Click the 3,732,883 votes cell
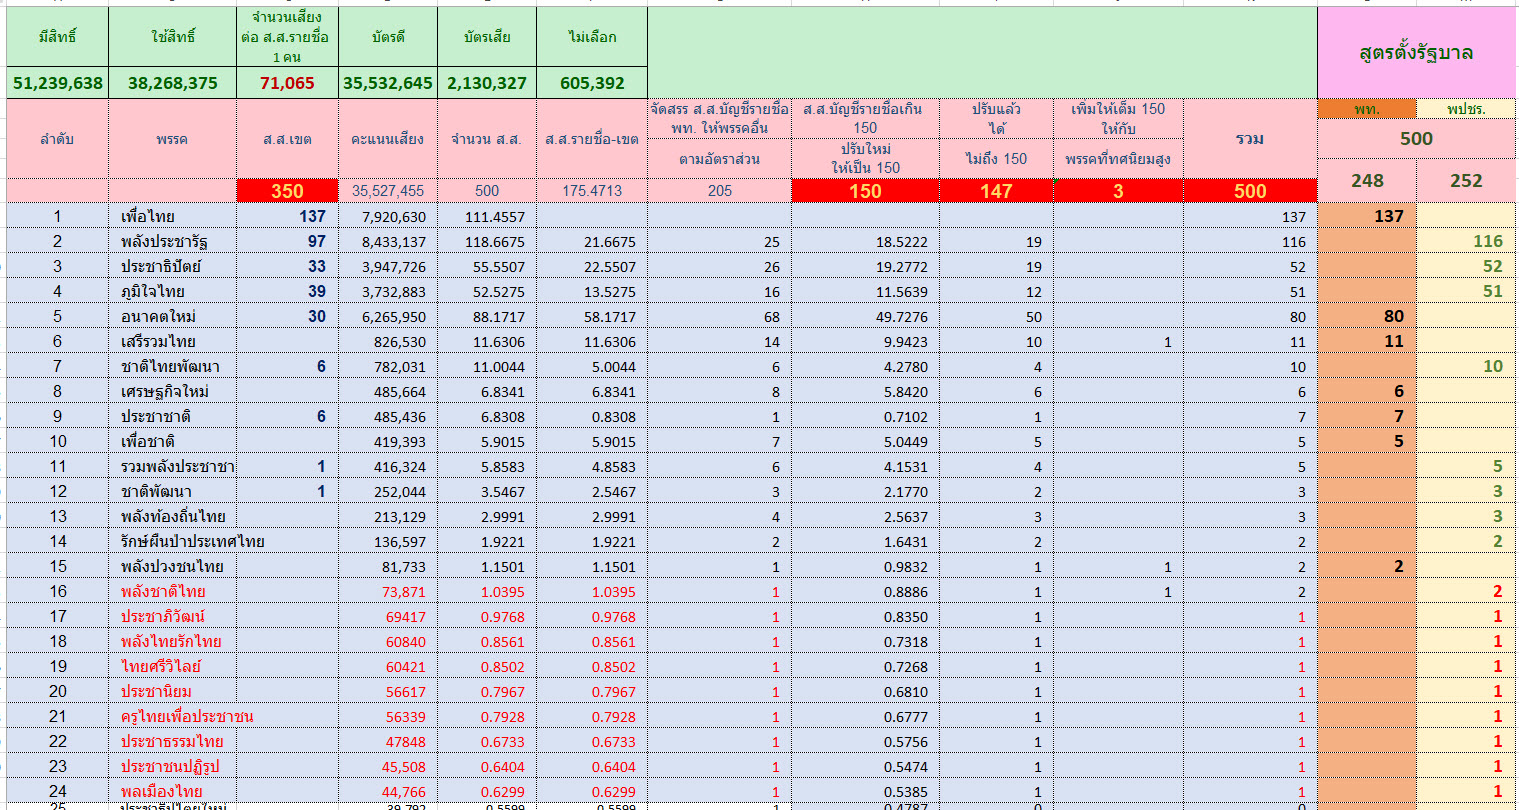This screenshot has height=810, width=1519. pyautogui.click(x=387, y=291)
